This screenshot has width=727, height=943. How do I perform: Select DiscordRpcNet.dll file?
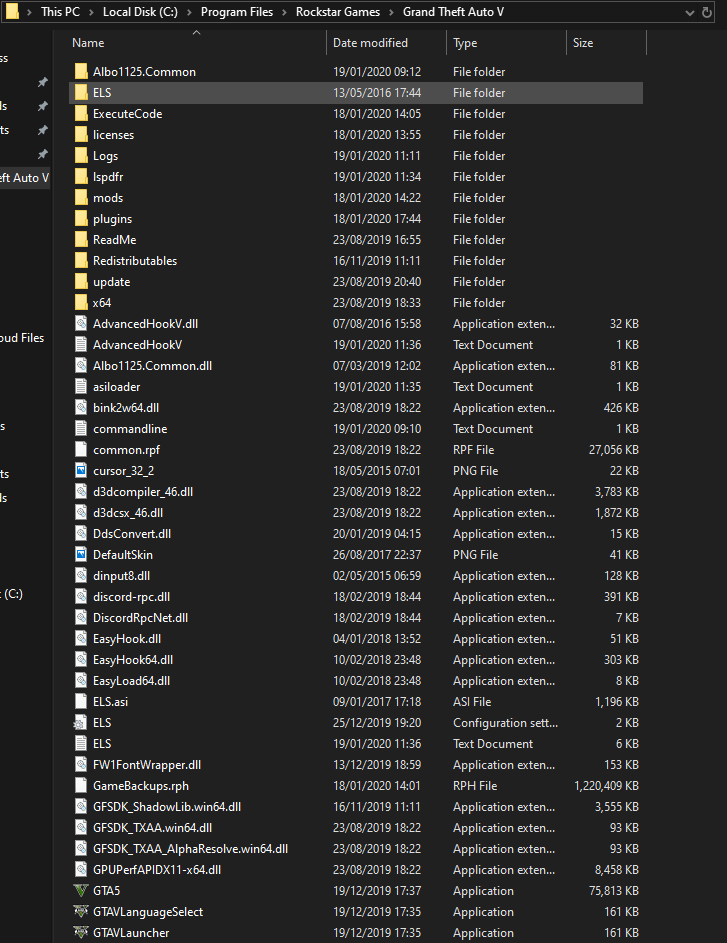pyautogui.click(x=140, y=618)
